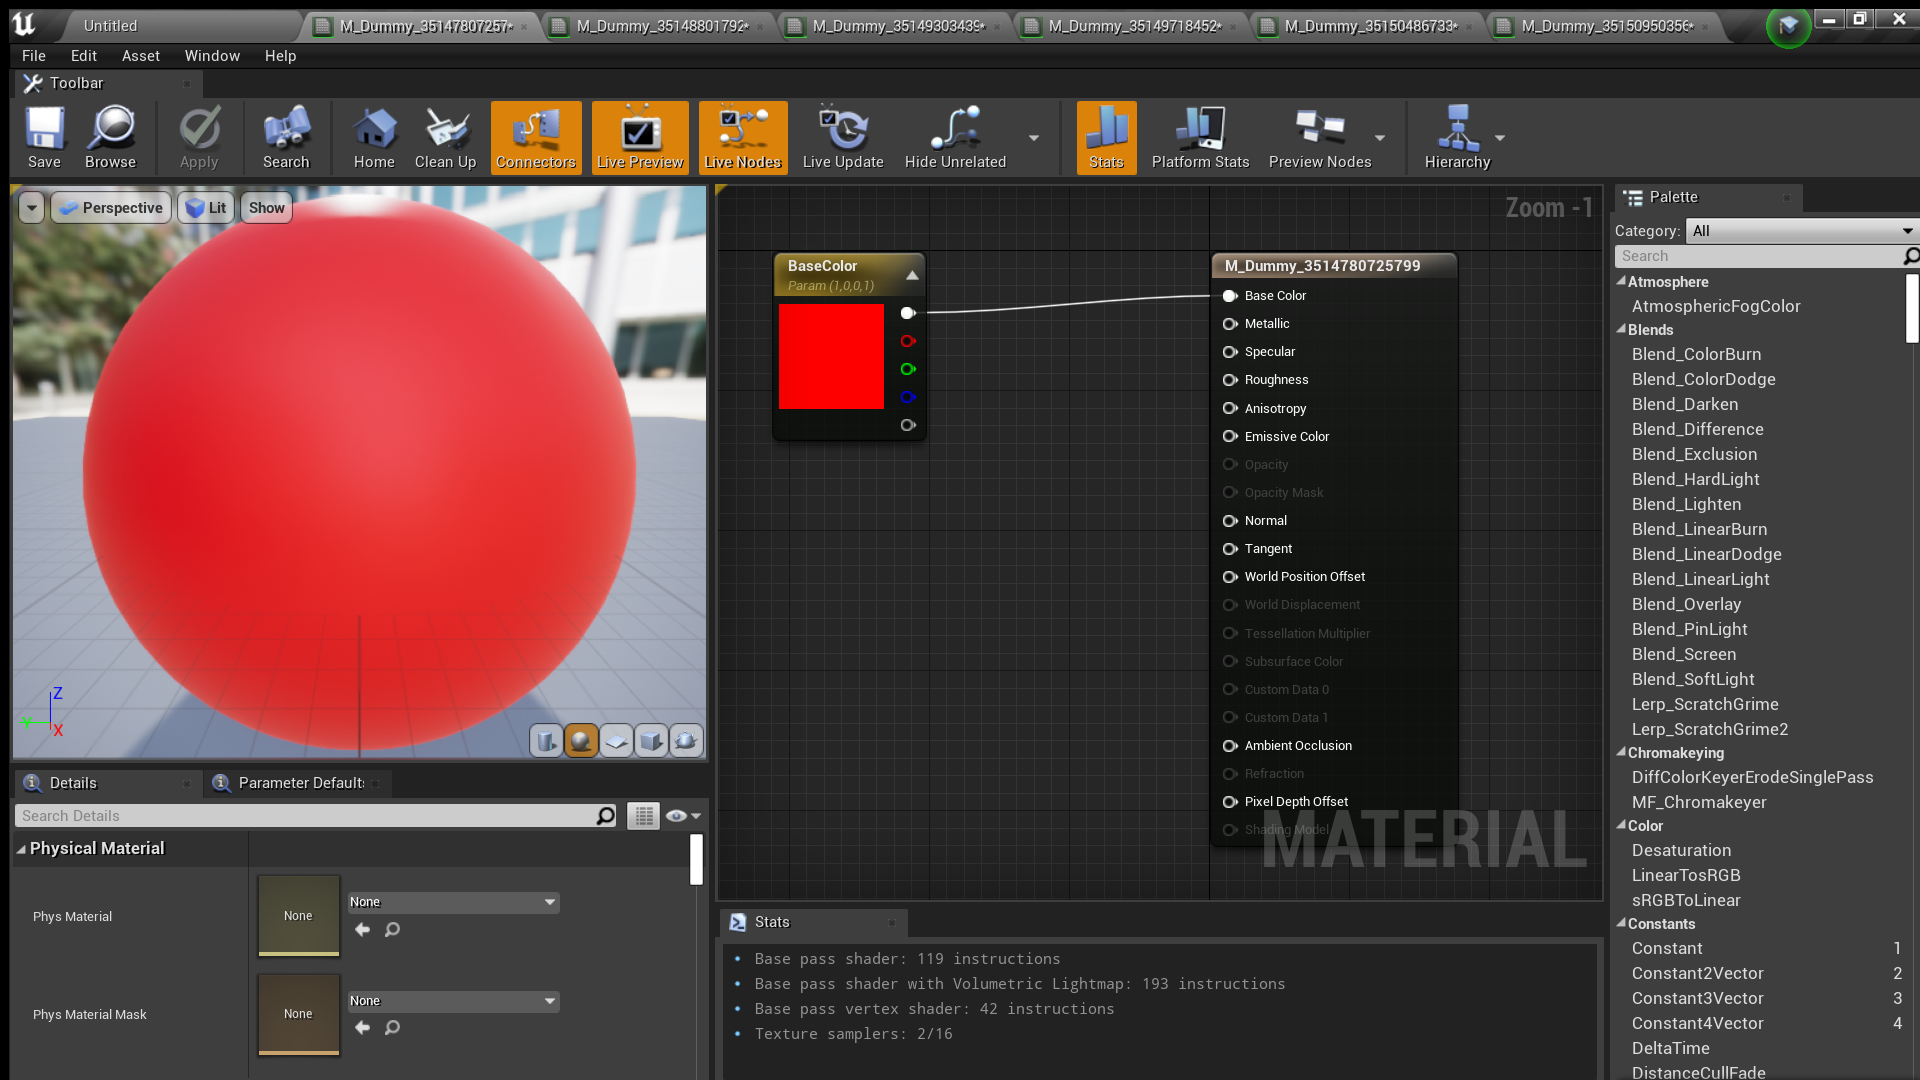Apply the material changes
The width and height of the screenshot is (1920, 1080).
(x=199, y=137)
